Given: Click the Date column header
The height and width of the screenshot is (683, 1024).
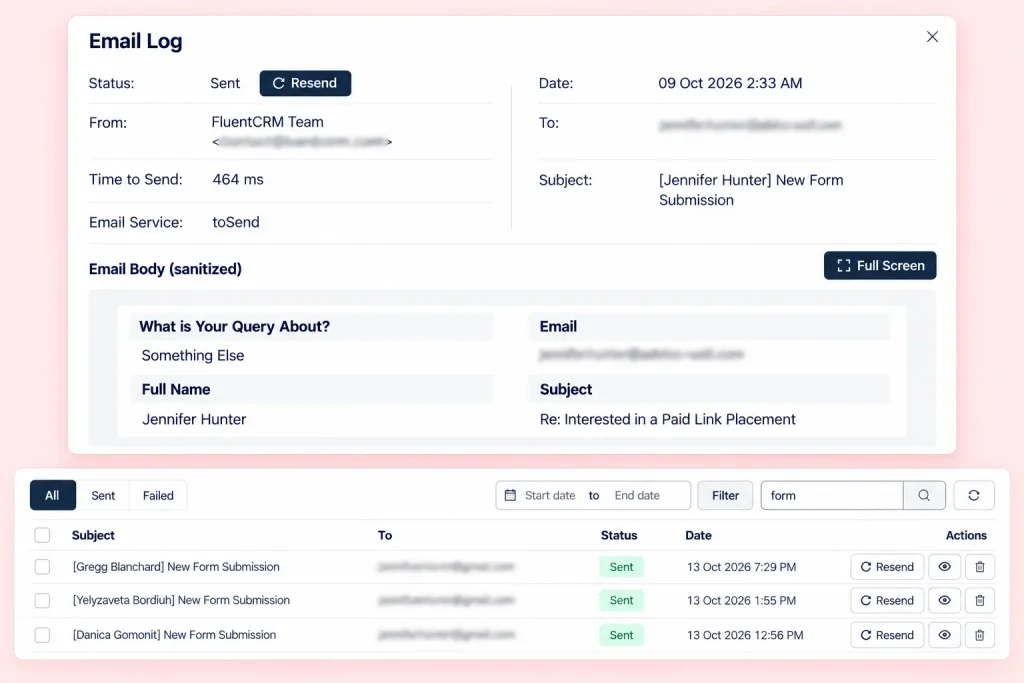Looking at the screenshot, I should point(698,535).
